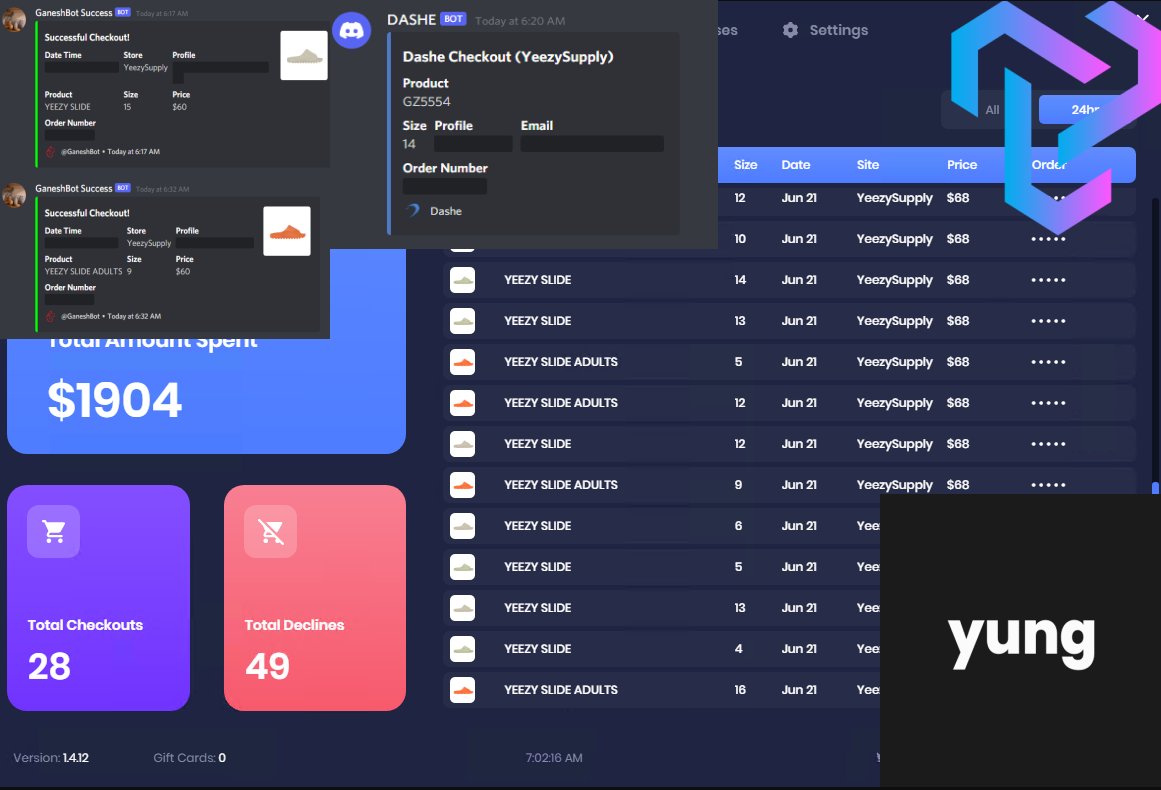
Task: Click the Total Checkouts value 28
Action: click(x=50, y=666)
